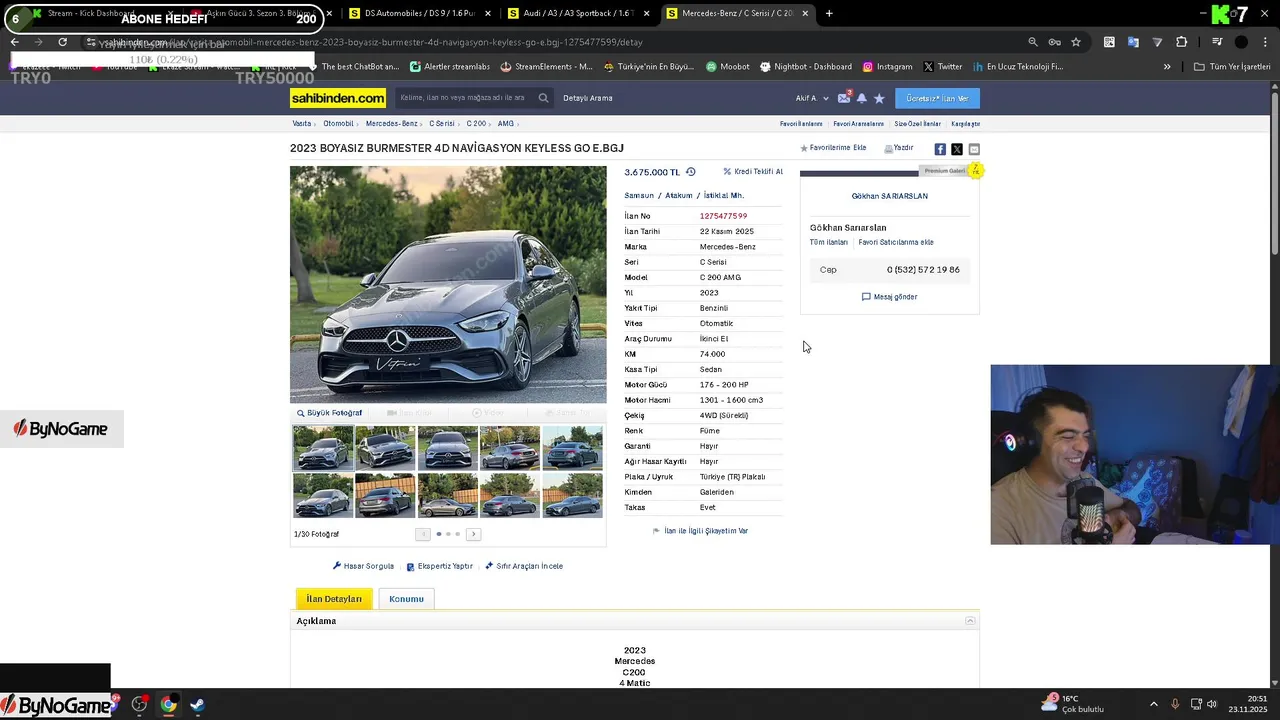Open Detaylı Arama link
The height and width of the screenshot is (720, 1280).
click(x=588, y=98)
